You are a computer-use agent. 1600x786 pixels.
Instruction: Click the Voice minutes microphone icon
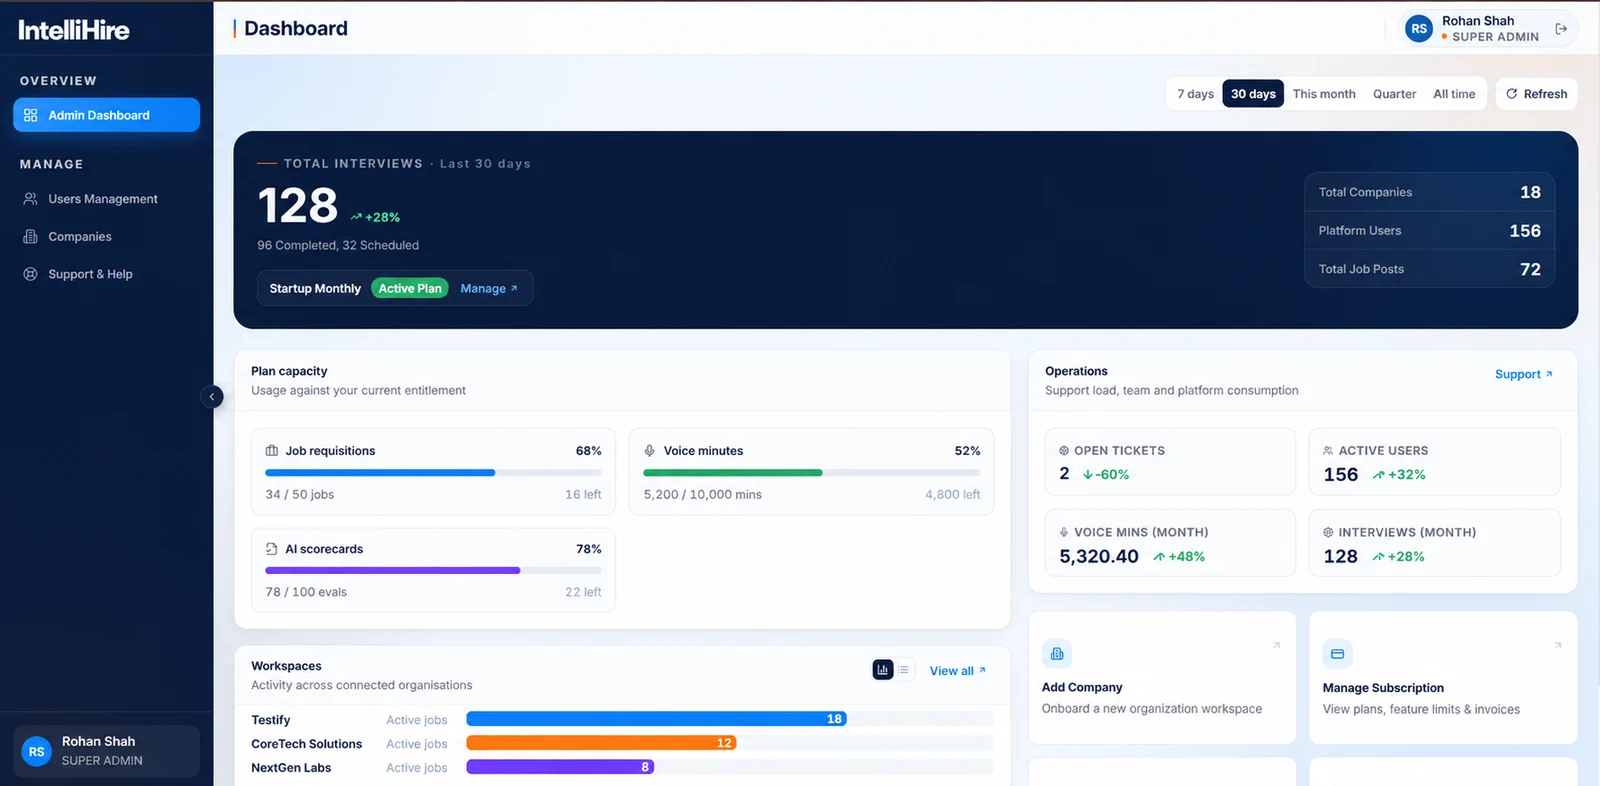click(650, 451)
